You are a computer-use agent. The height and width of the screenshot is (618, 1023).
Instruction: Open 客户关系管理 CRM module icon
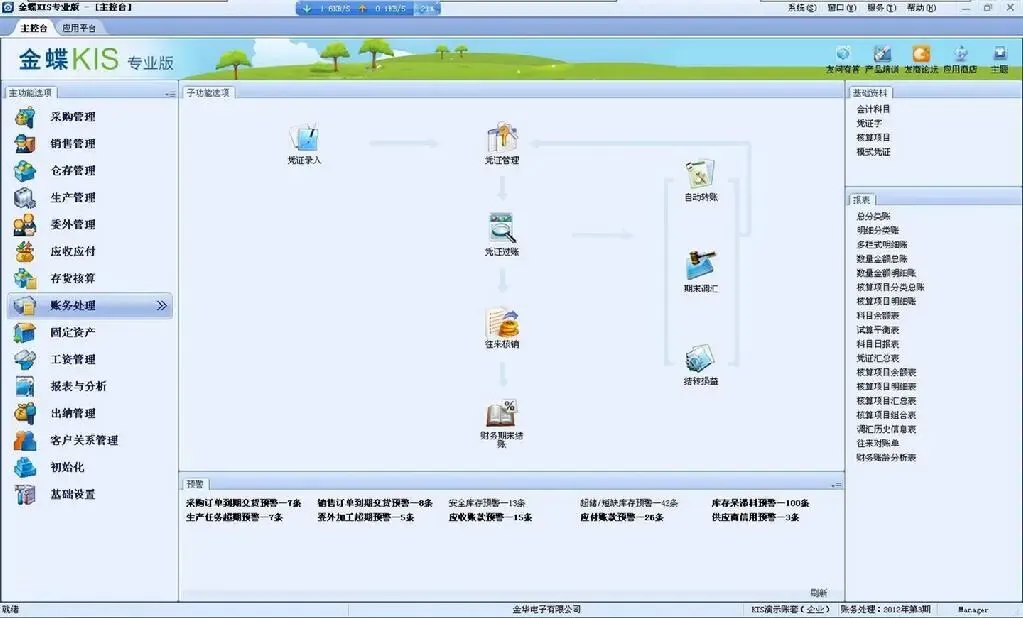pyautogui.click(x=25, y=440)
